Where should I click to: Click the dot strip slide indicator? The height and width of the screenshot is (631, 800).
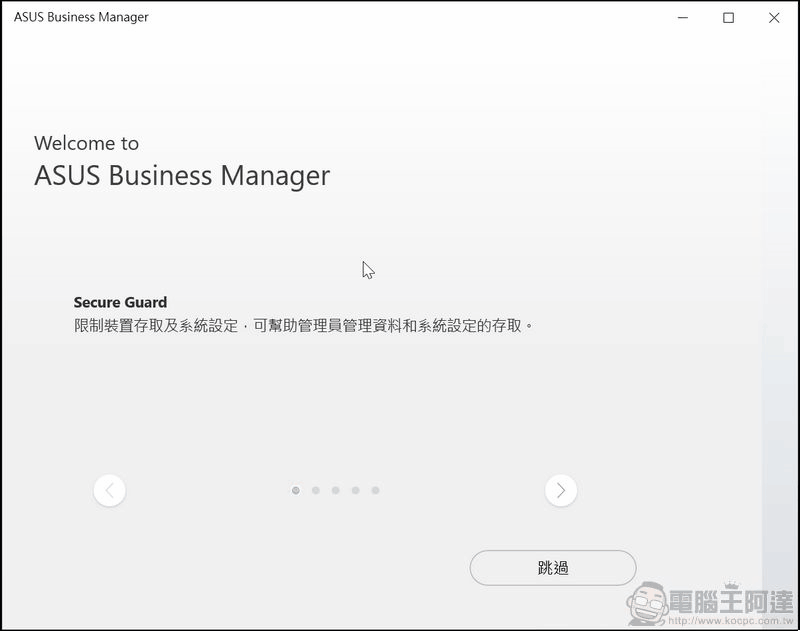pyautogui.click(x=335, y=490)
